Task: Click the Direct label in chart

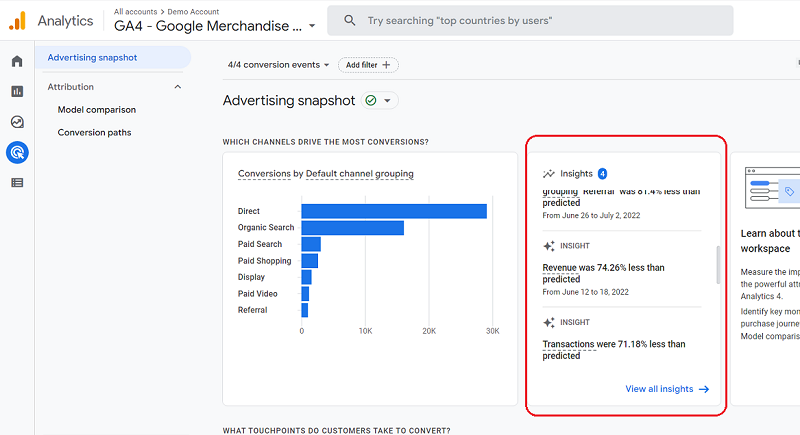Action: pyautogui.click(x=248, y=211)
